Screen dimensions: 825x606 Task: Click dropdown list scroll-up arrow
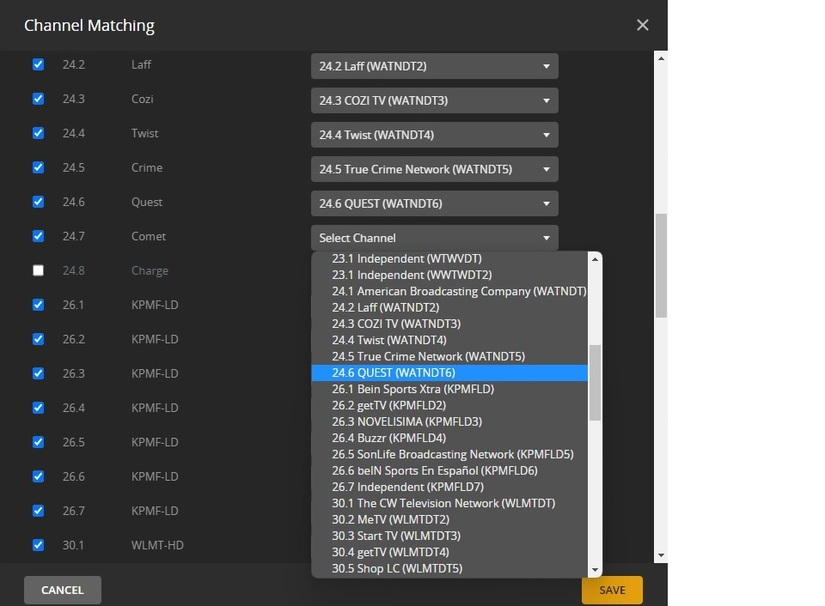point(595,259)
